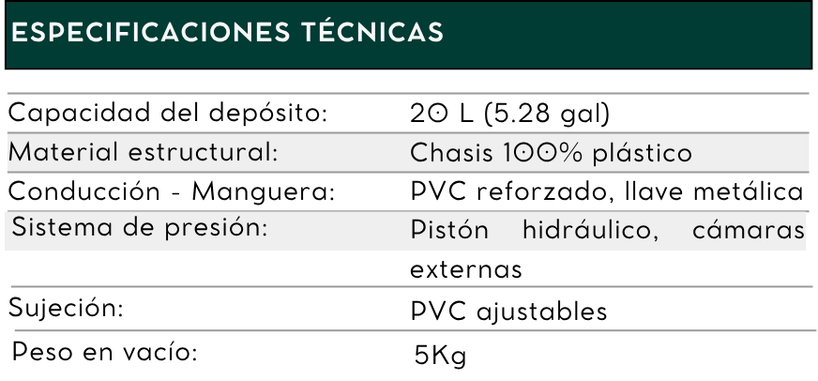The height and width of the screenshot is (381, 818).
Task: Click the word hidráulico
Action: click(591, 230)
